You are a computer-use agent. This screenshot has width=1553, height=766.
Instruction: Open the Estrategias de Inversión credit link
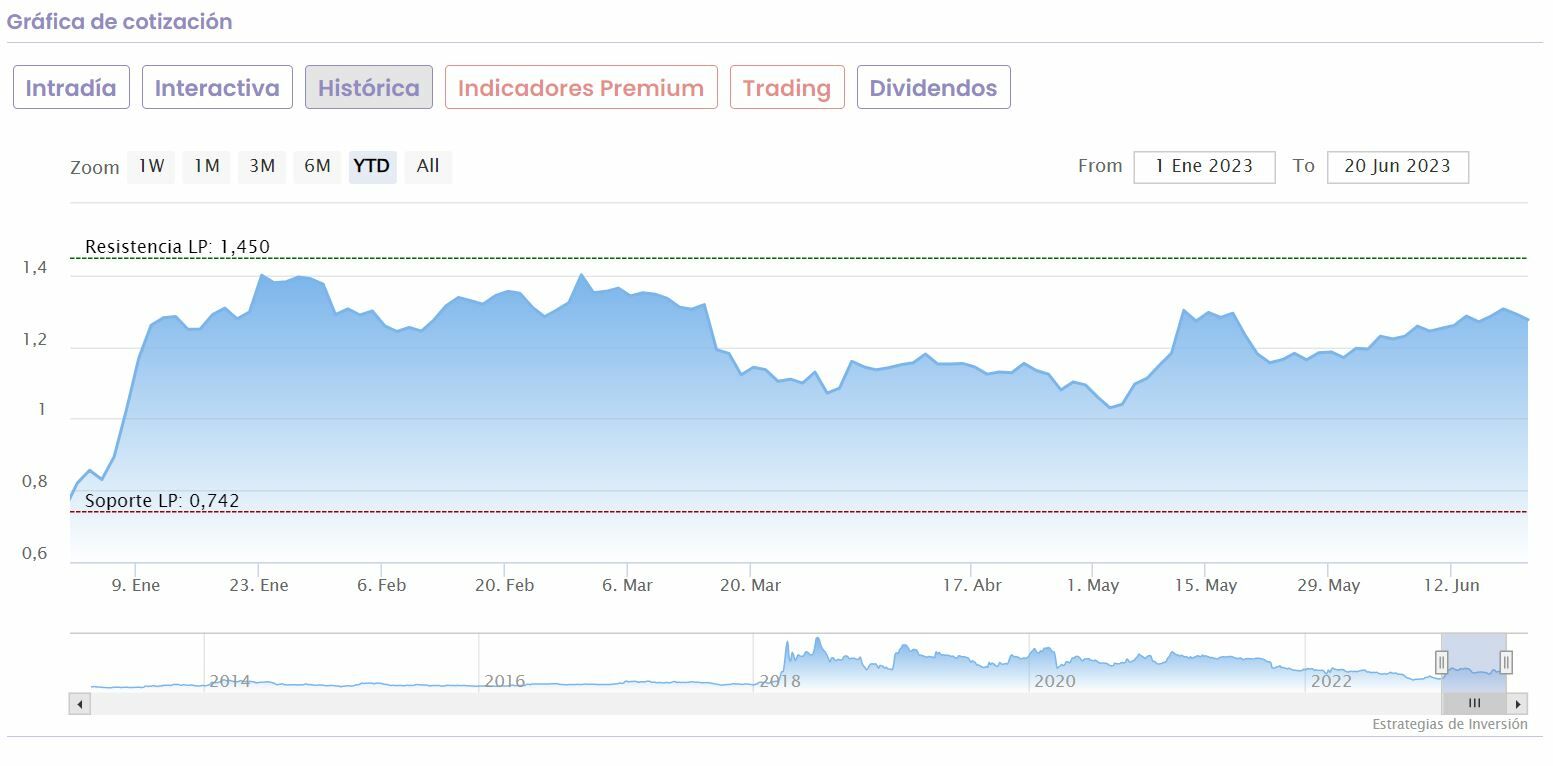(x=1449, y=725)
